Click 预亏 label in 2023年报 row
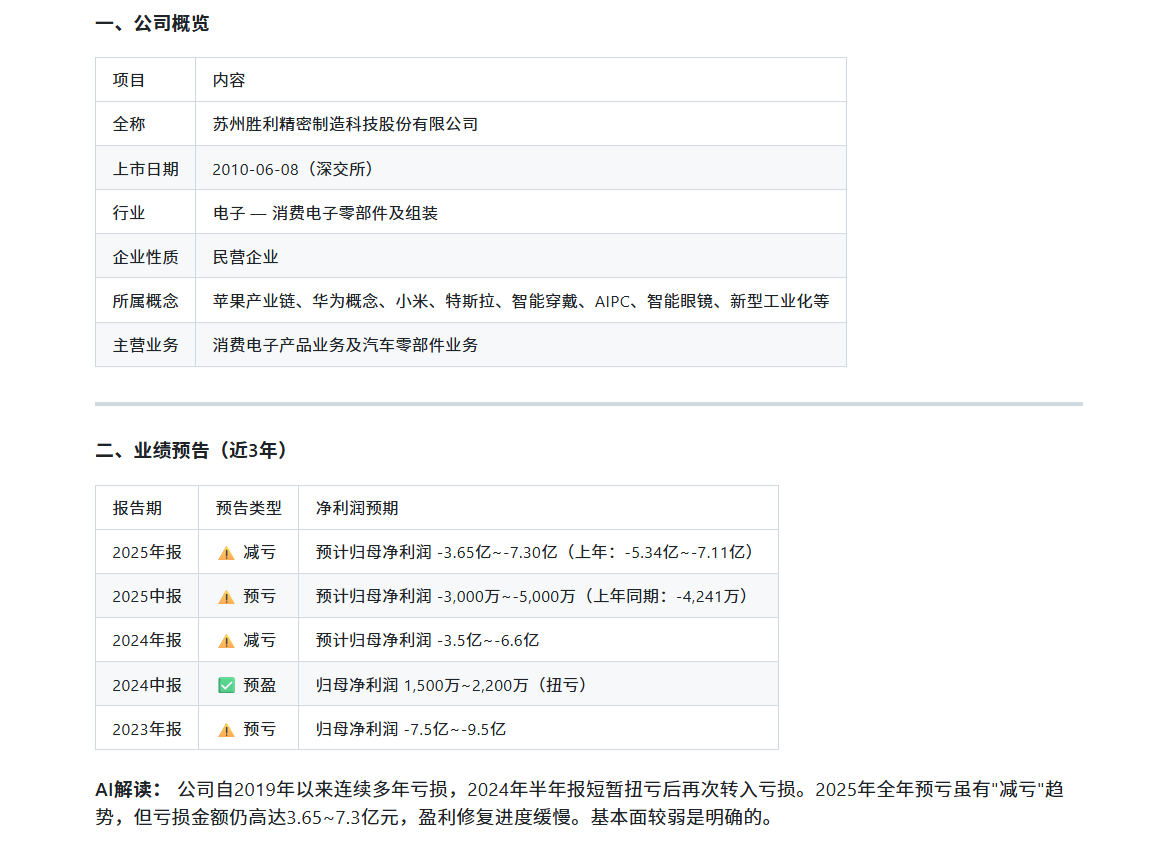This screenshot has width=1157, height=844. point(260,730)
